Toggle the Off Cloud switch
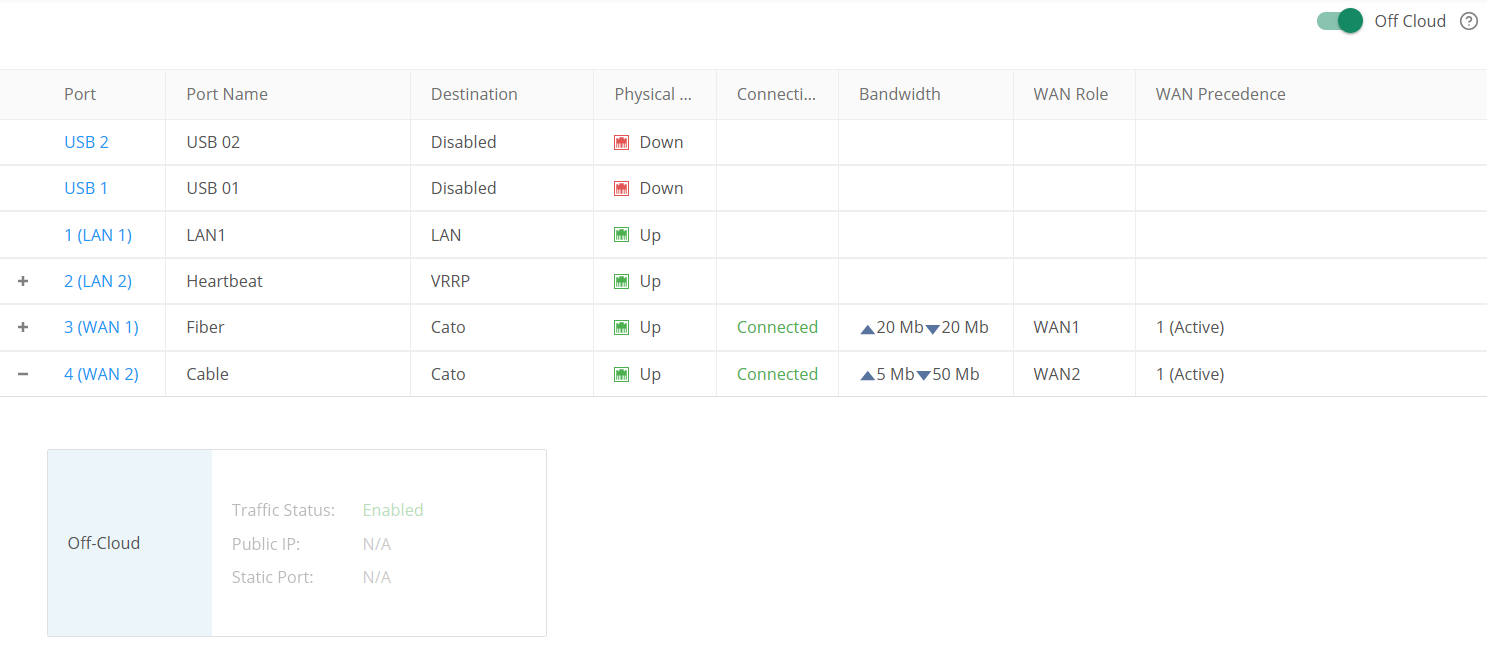This screenshot has height=652, width=1487. [x=1339, y=21]
